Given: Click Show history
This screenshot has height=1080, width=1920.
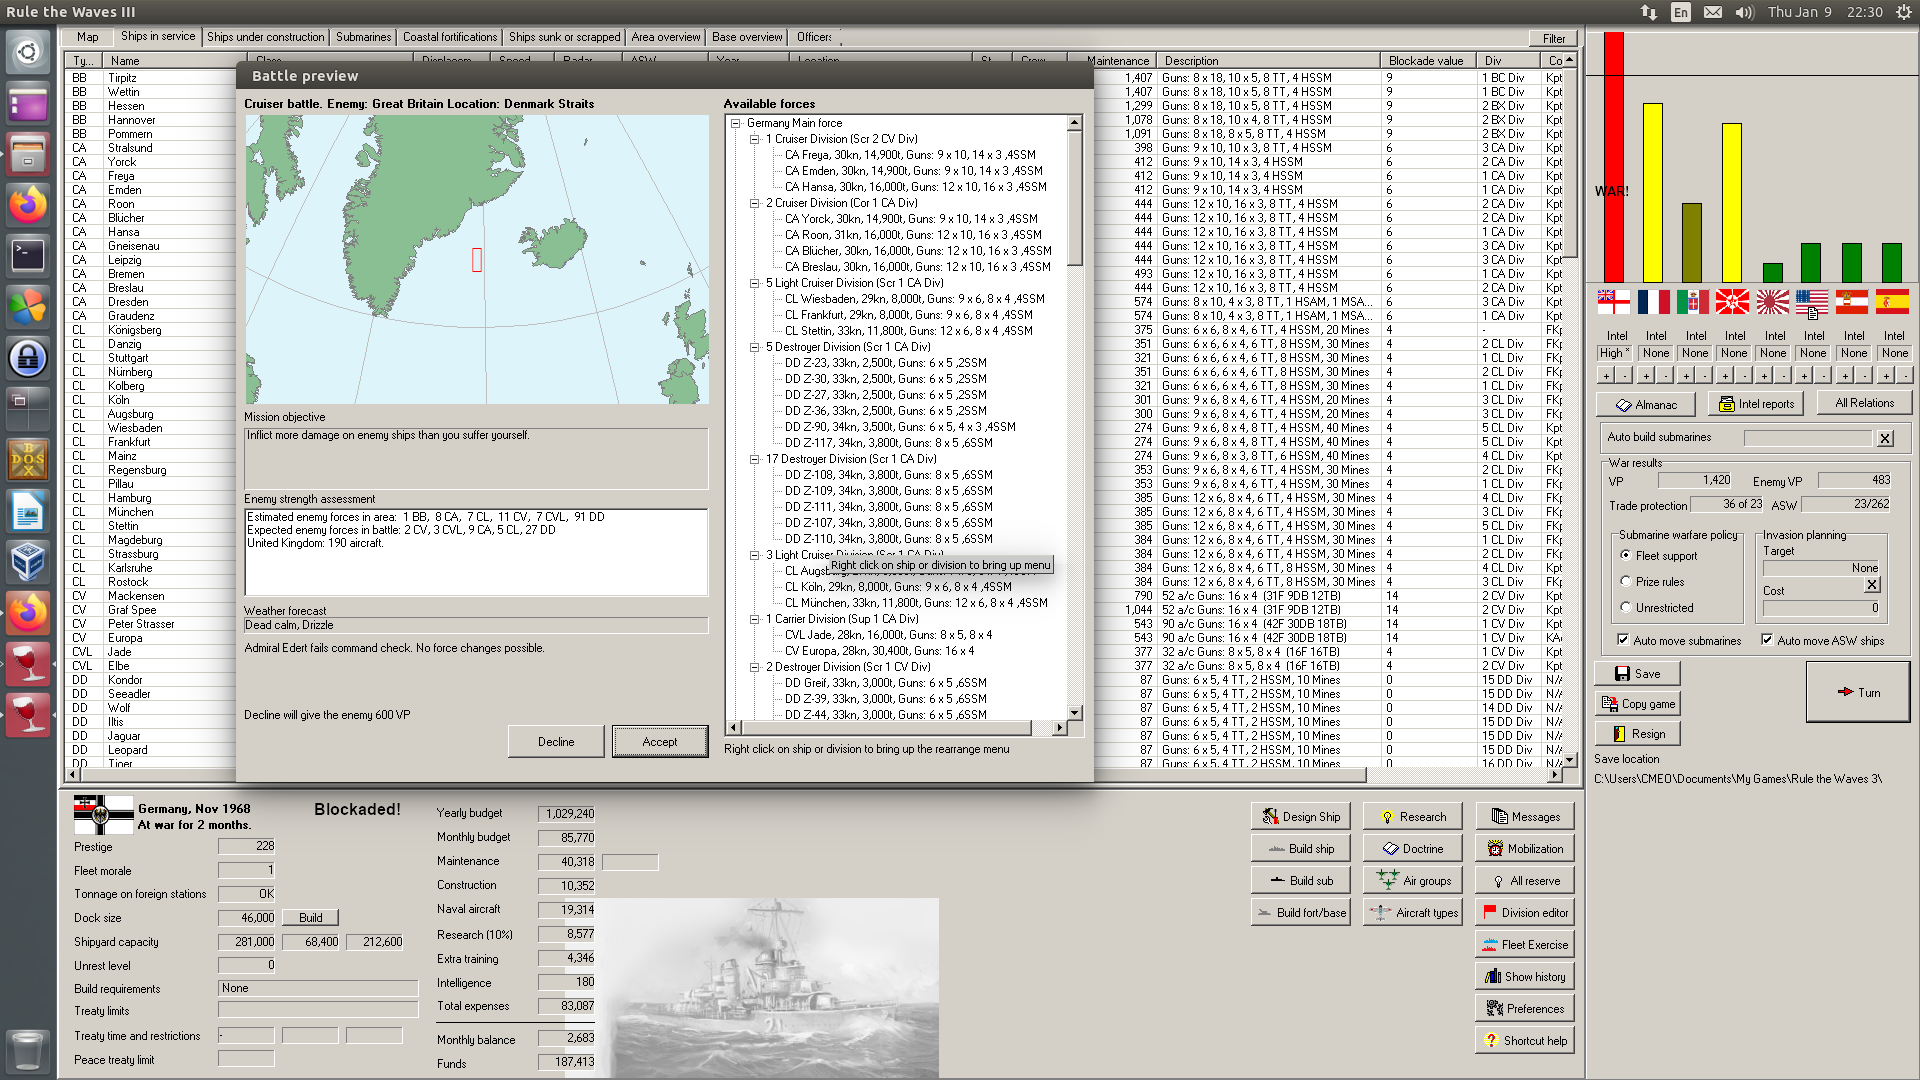Looking at the screenshot, I should click(x=1525, y=977).
